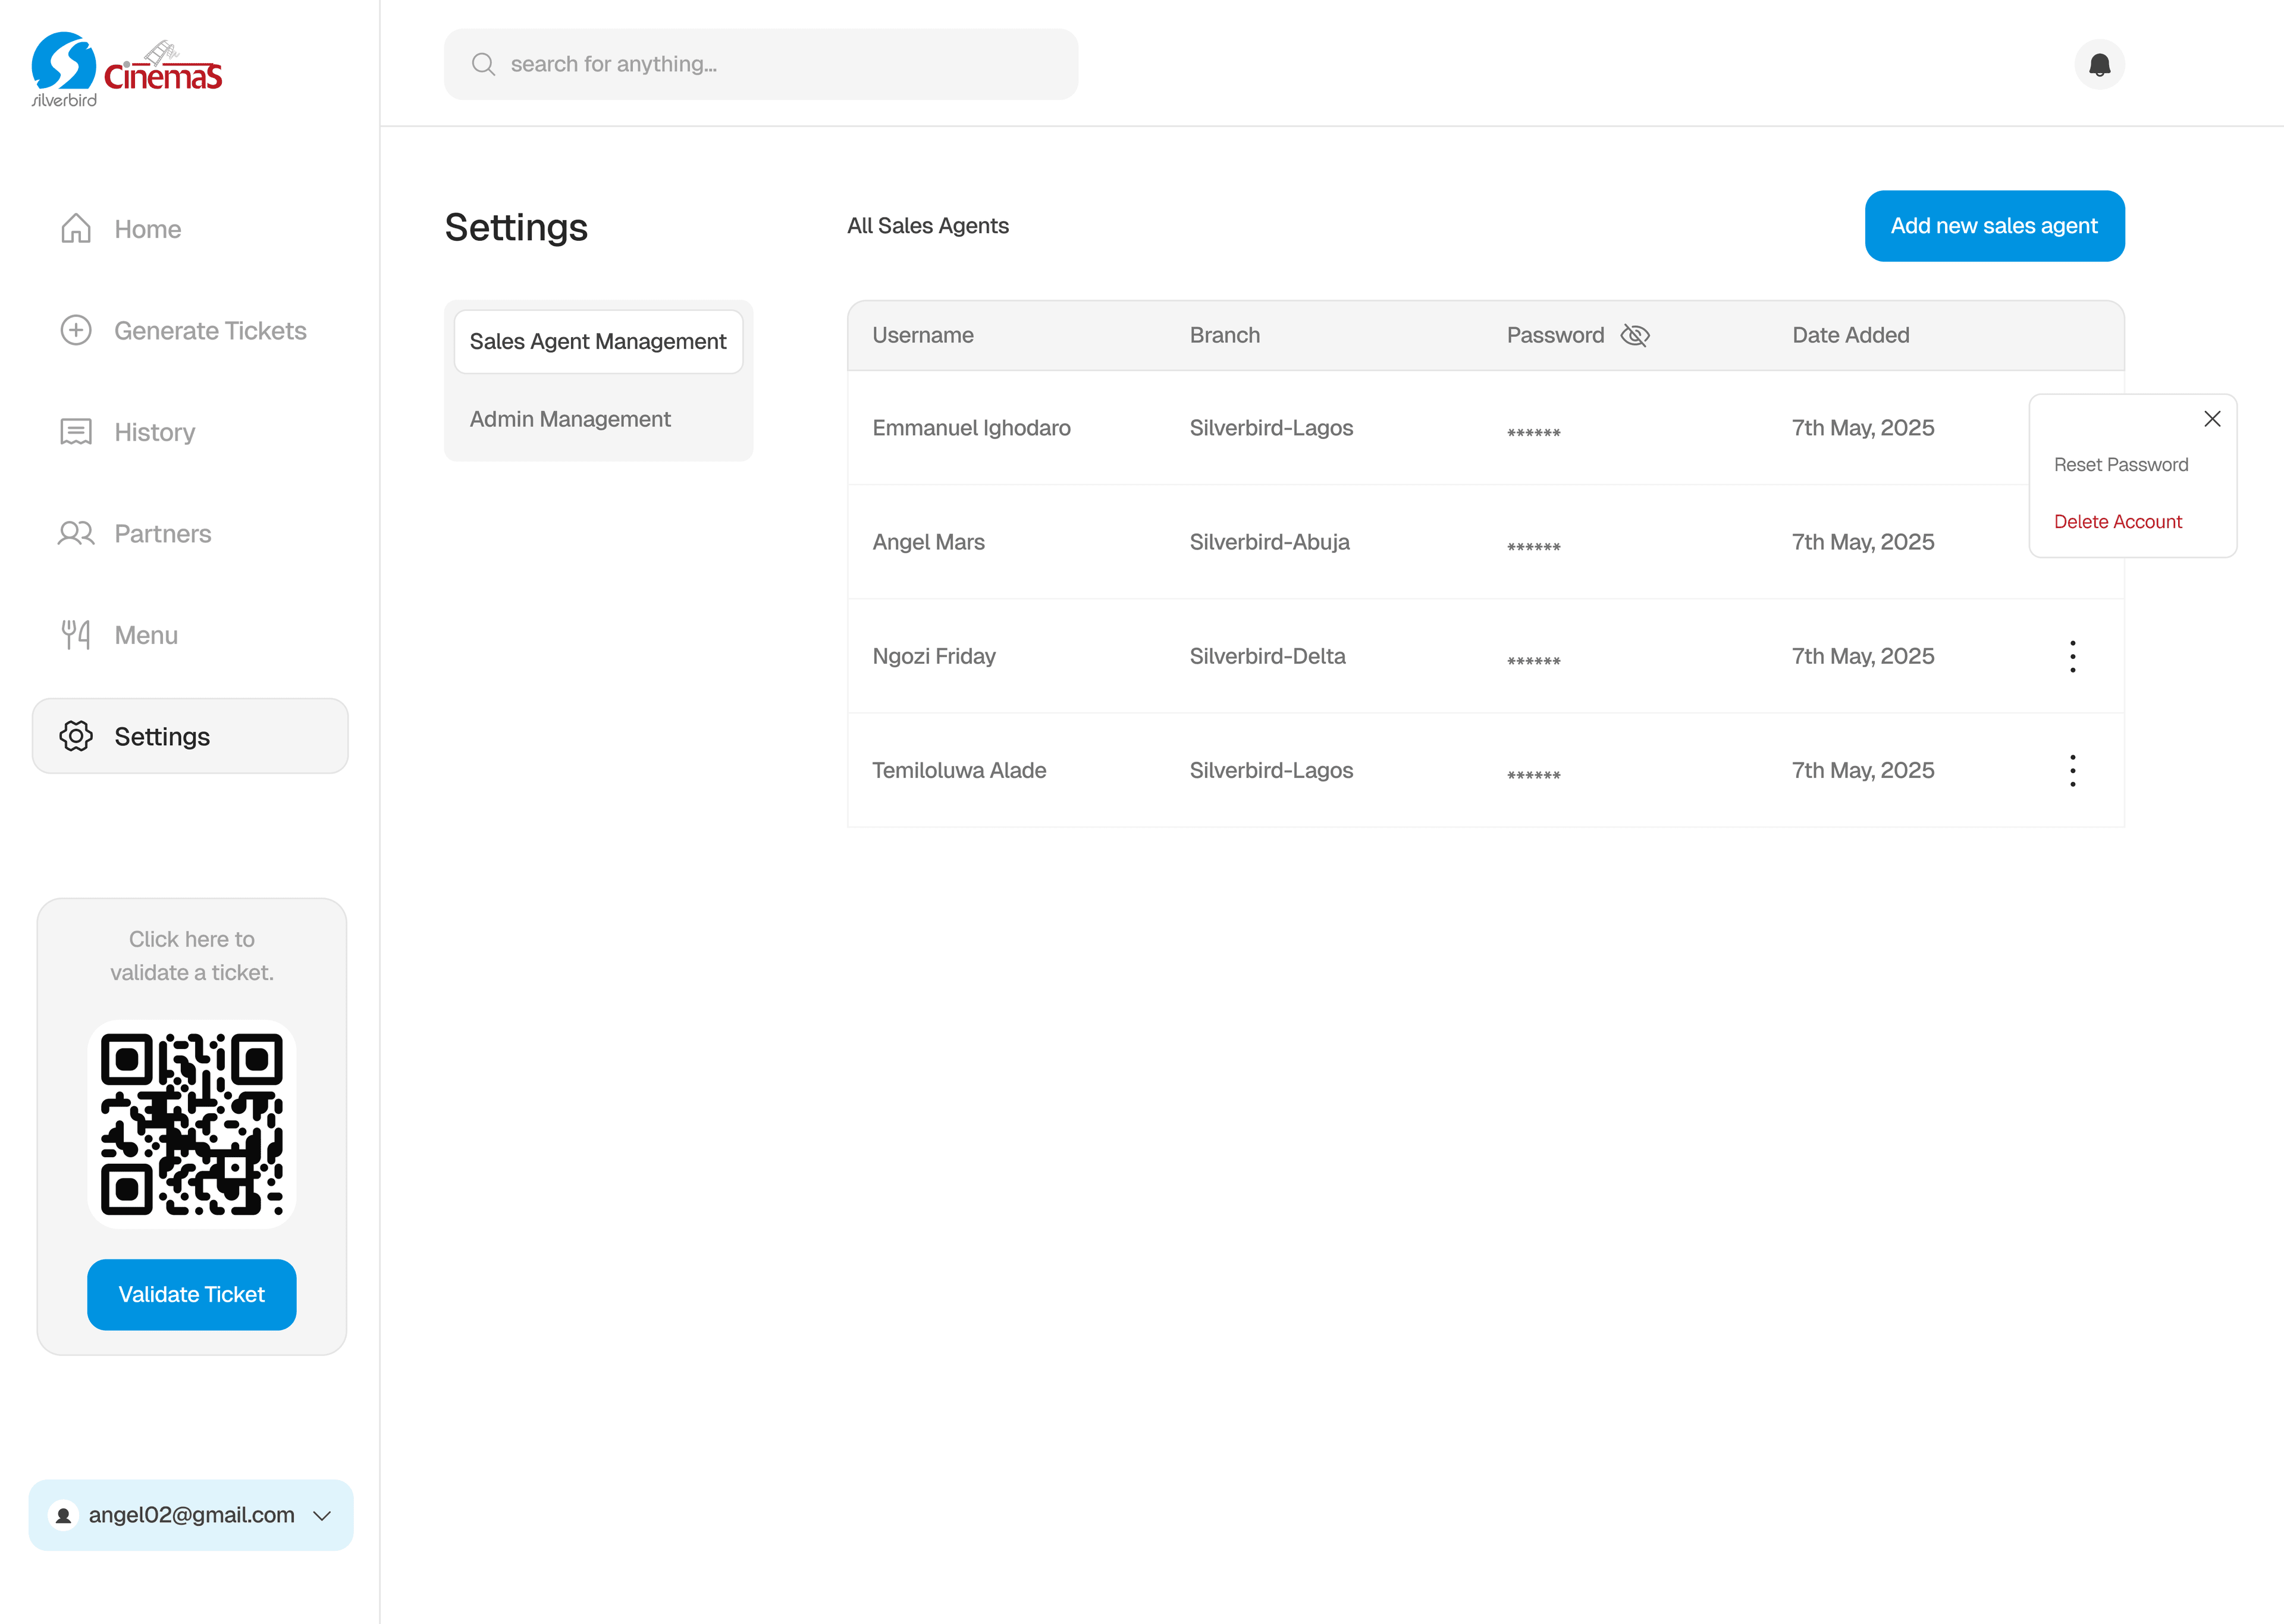Click the Branch column header
Viewport: 2284px width, 1624px height.
tap(1224, 335)
